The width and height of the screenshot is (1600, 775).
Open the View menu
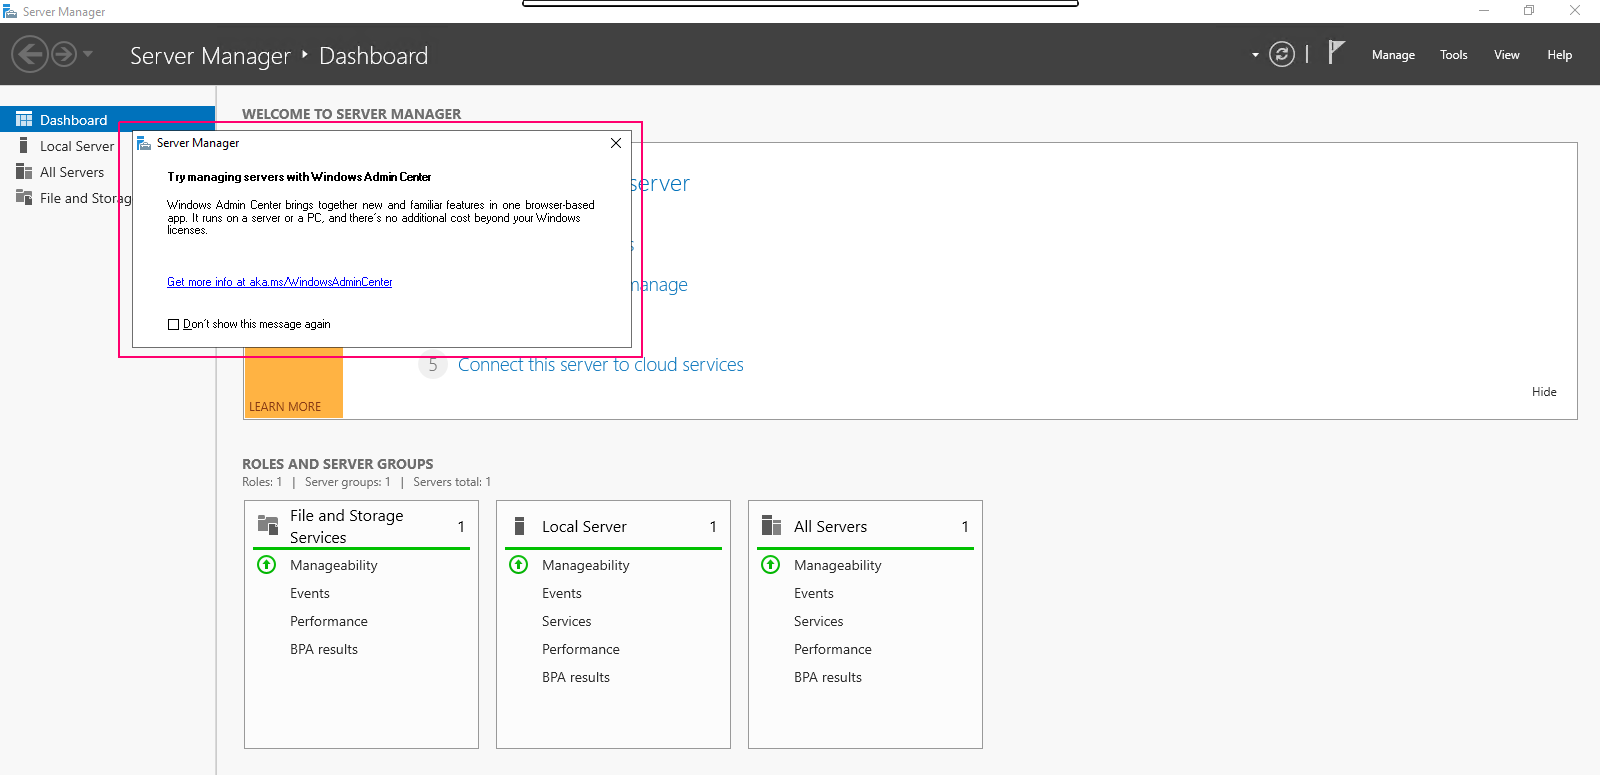click(x=1507, y=55)
